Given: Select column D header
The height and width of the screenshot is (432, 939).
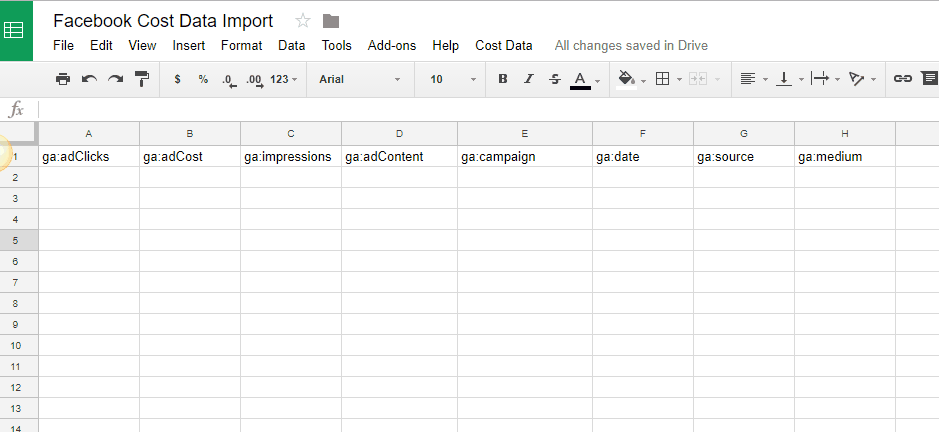Looking at the screenshot, I should pyautogui.click(x=399, y=134).
